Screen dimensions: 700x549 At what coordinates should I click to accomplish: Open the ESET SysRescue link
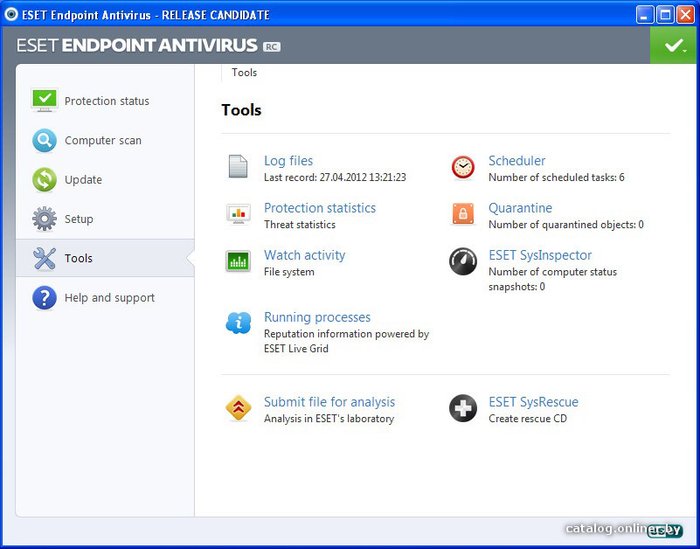pyautogui.click(x=533, y=402)
